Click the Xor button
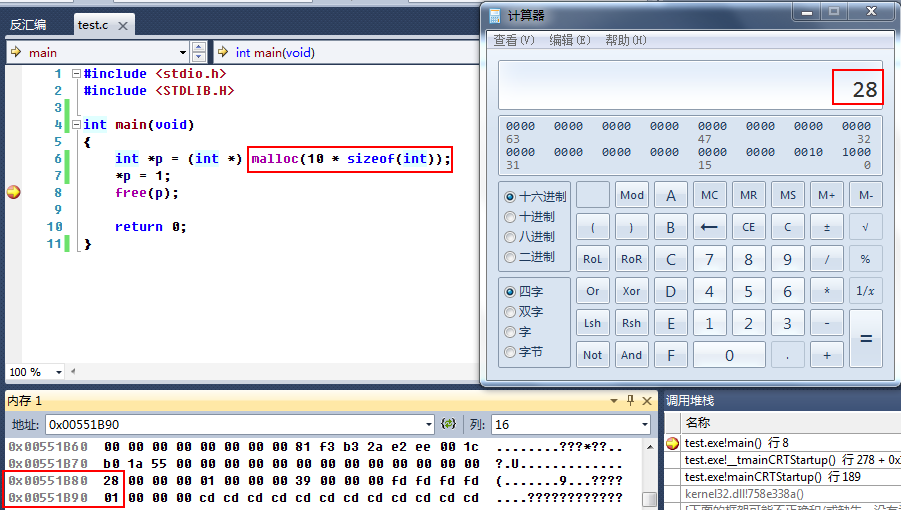 [632, 291]
